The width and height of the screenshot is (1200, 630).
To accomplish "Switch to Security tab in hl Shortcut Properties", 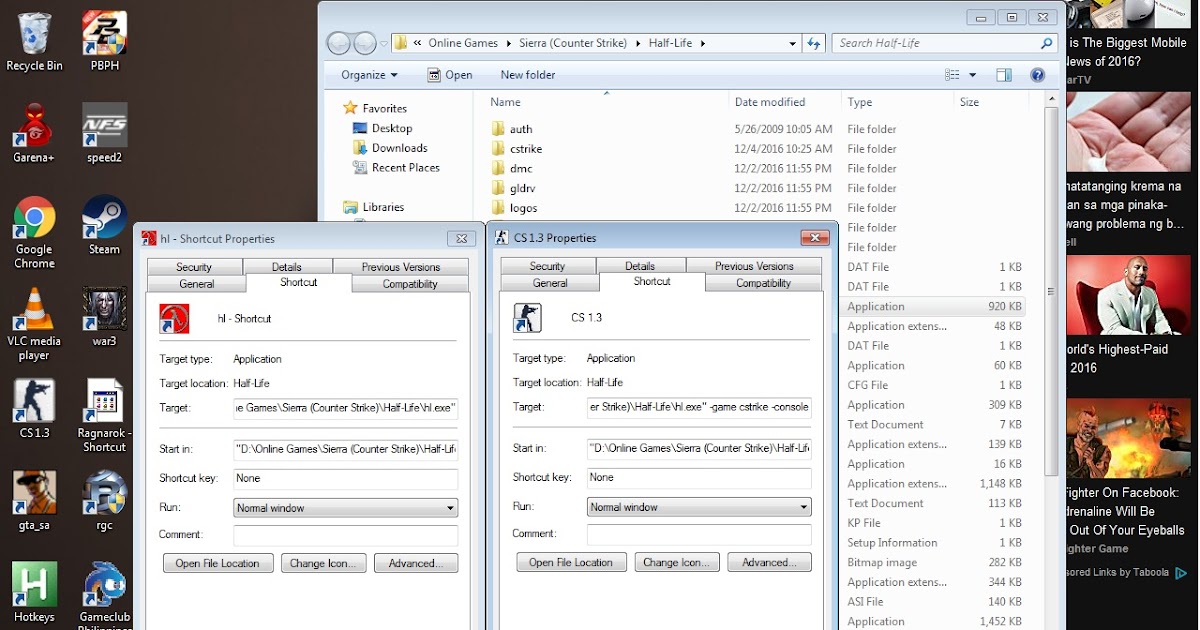I will [194, 267].
